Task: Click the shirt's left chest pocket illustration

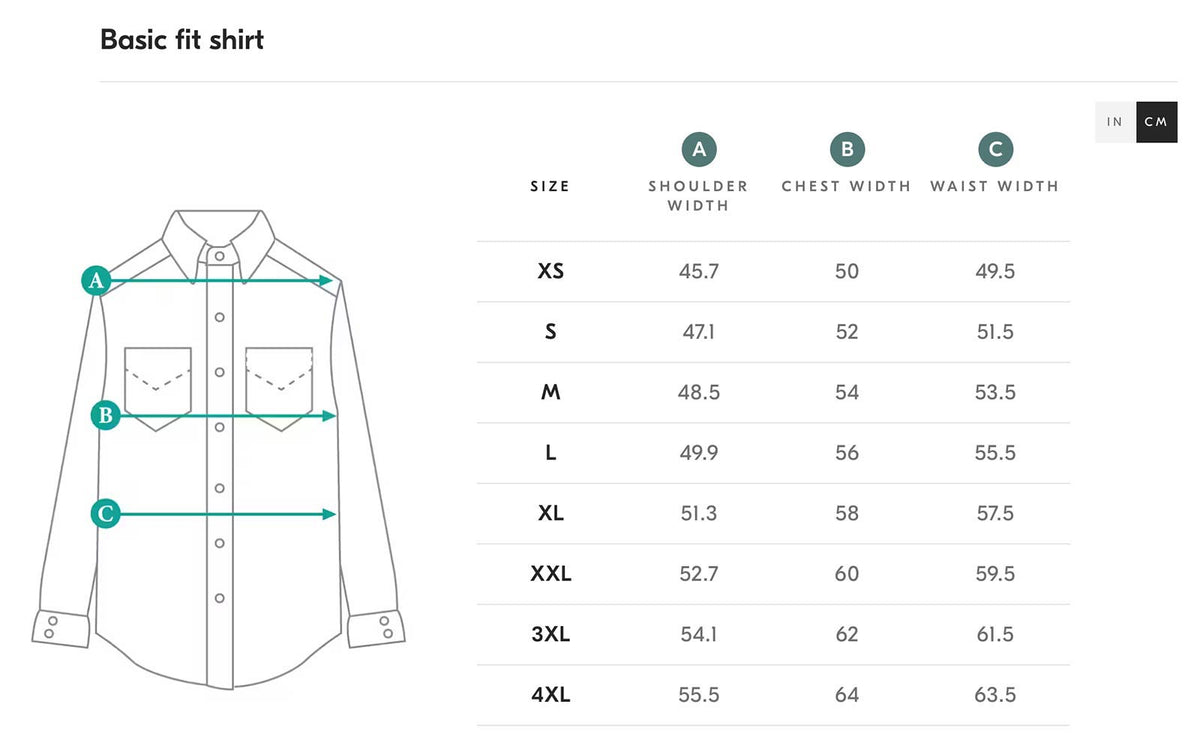Action: pos(158,387)
